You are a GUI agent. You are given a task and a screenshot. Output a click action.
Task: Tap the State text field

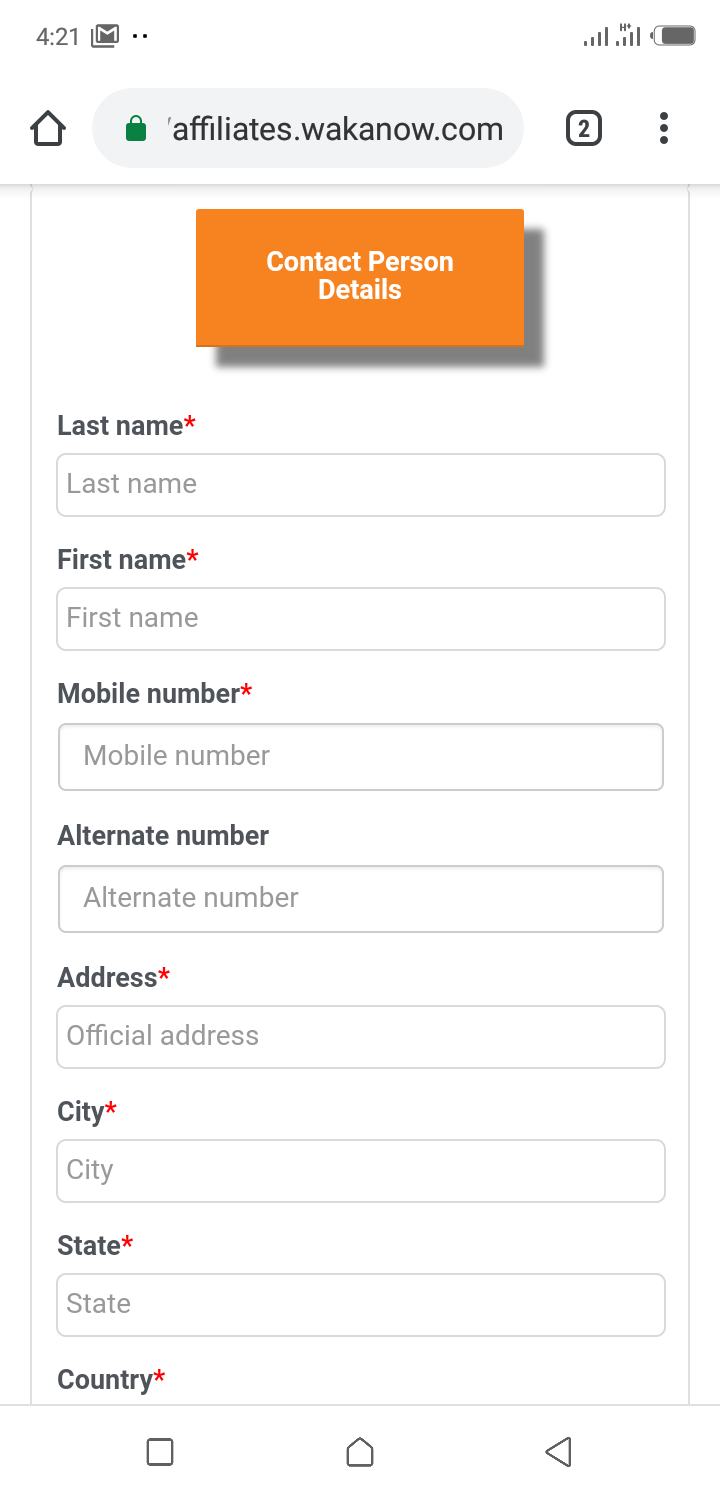360,1305
